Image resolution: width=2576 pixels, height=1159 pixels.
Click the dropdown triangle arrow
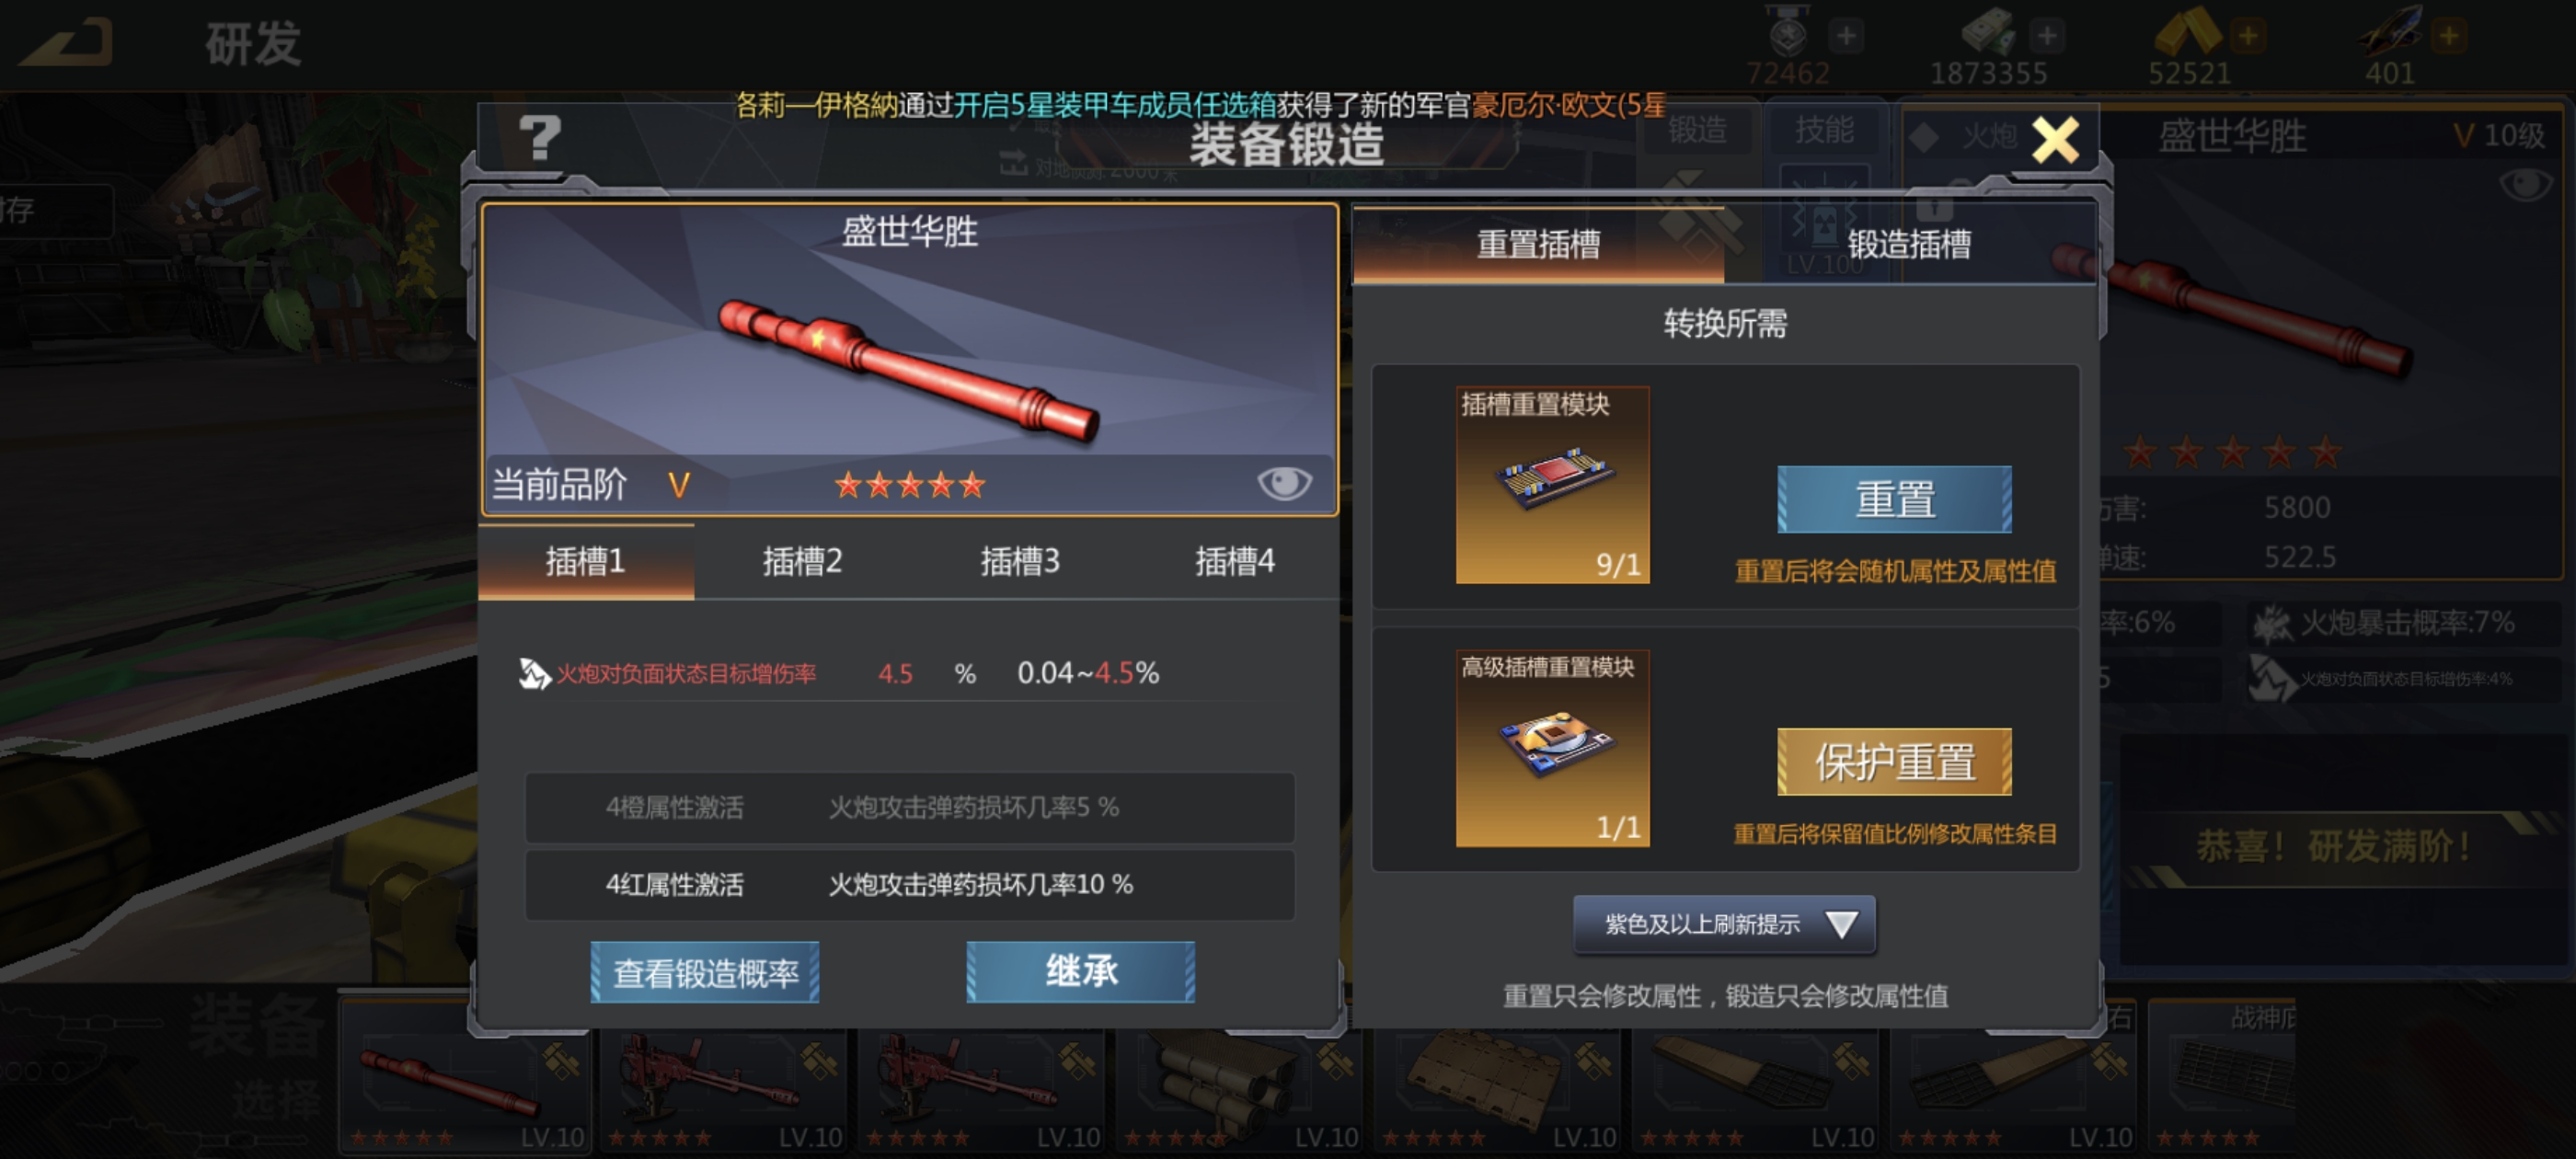coord(1841,924)
